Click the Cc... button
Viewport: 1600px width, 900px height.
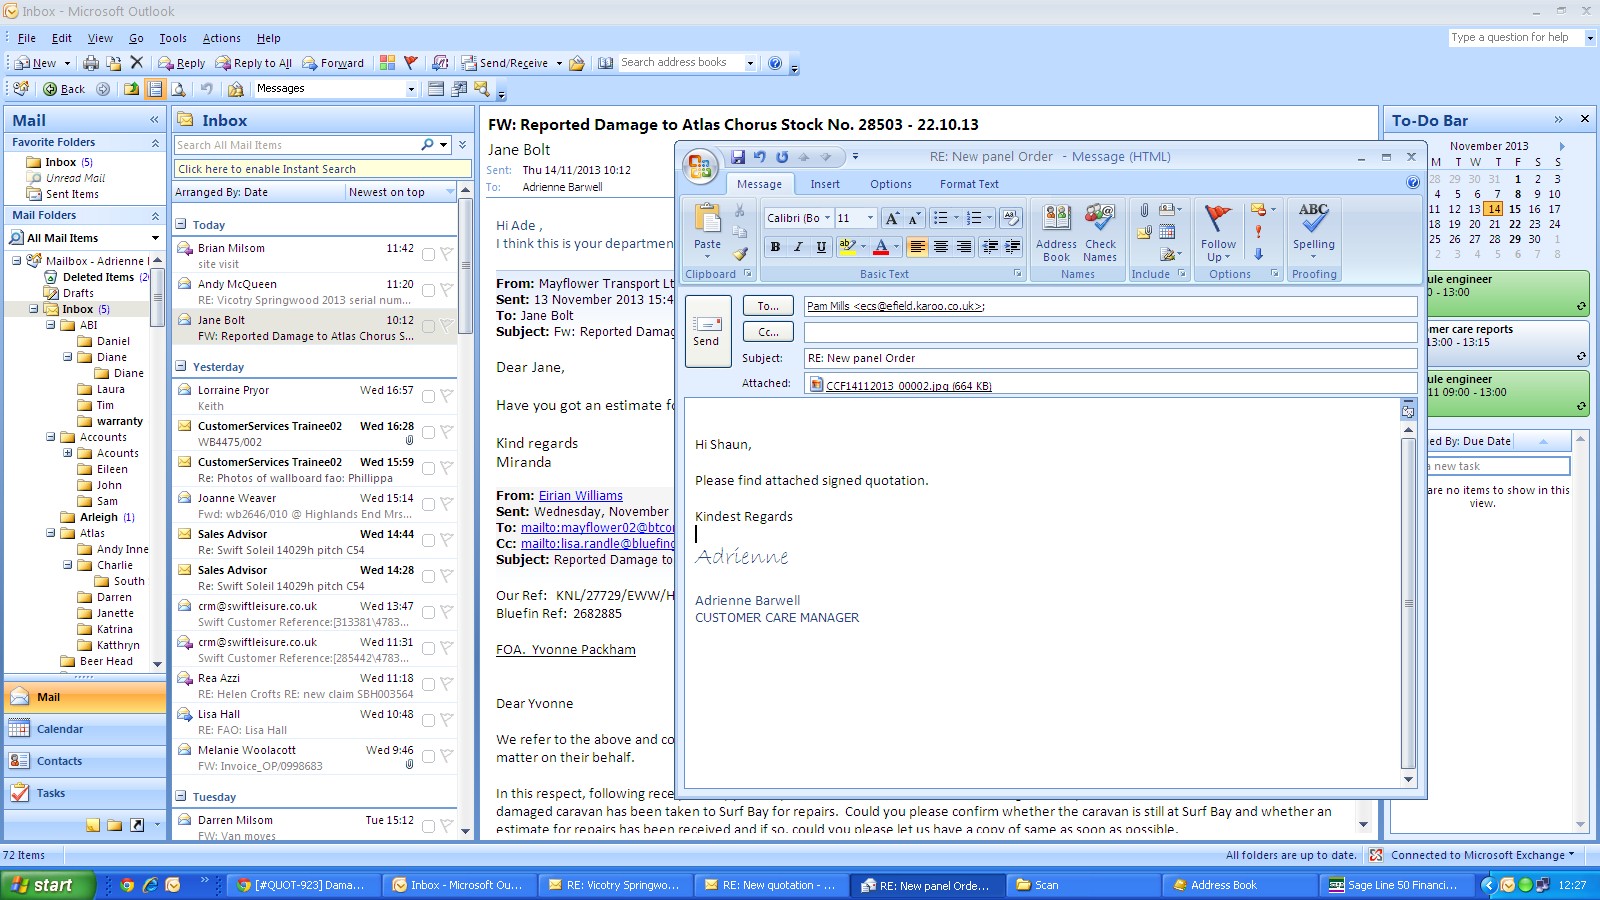coord(768,332)
